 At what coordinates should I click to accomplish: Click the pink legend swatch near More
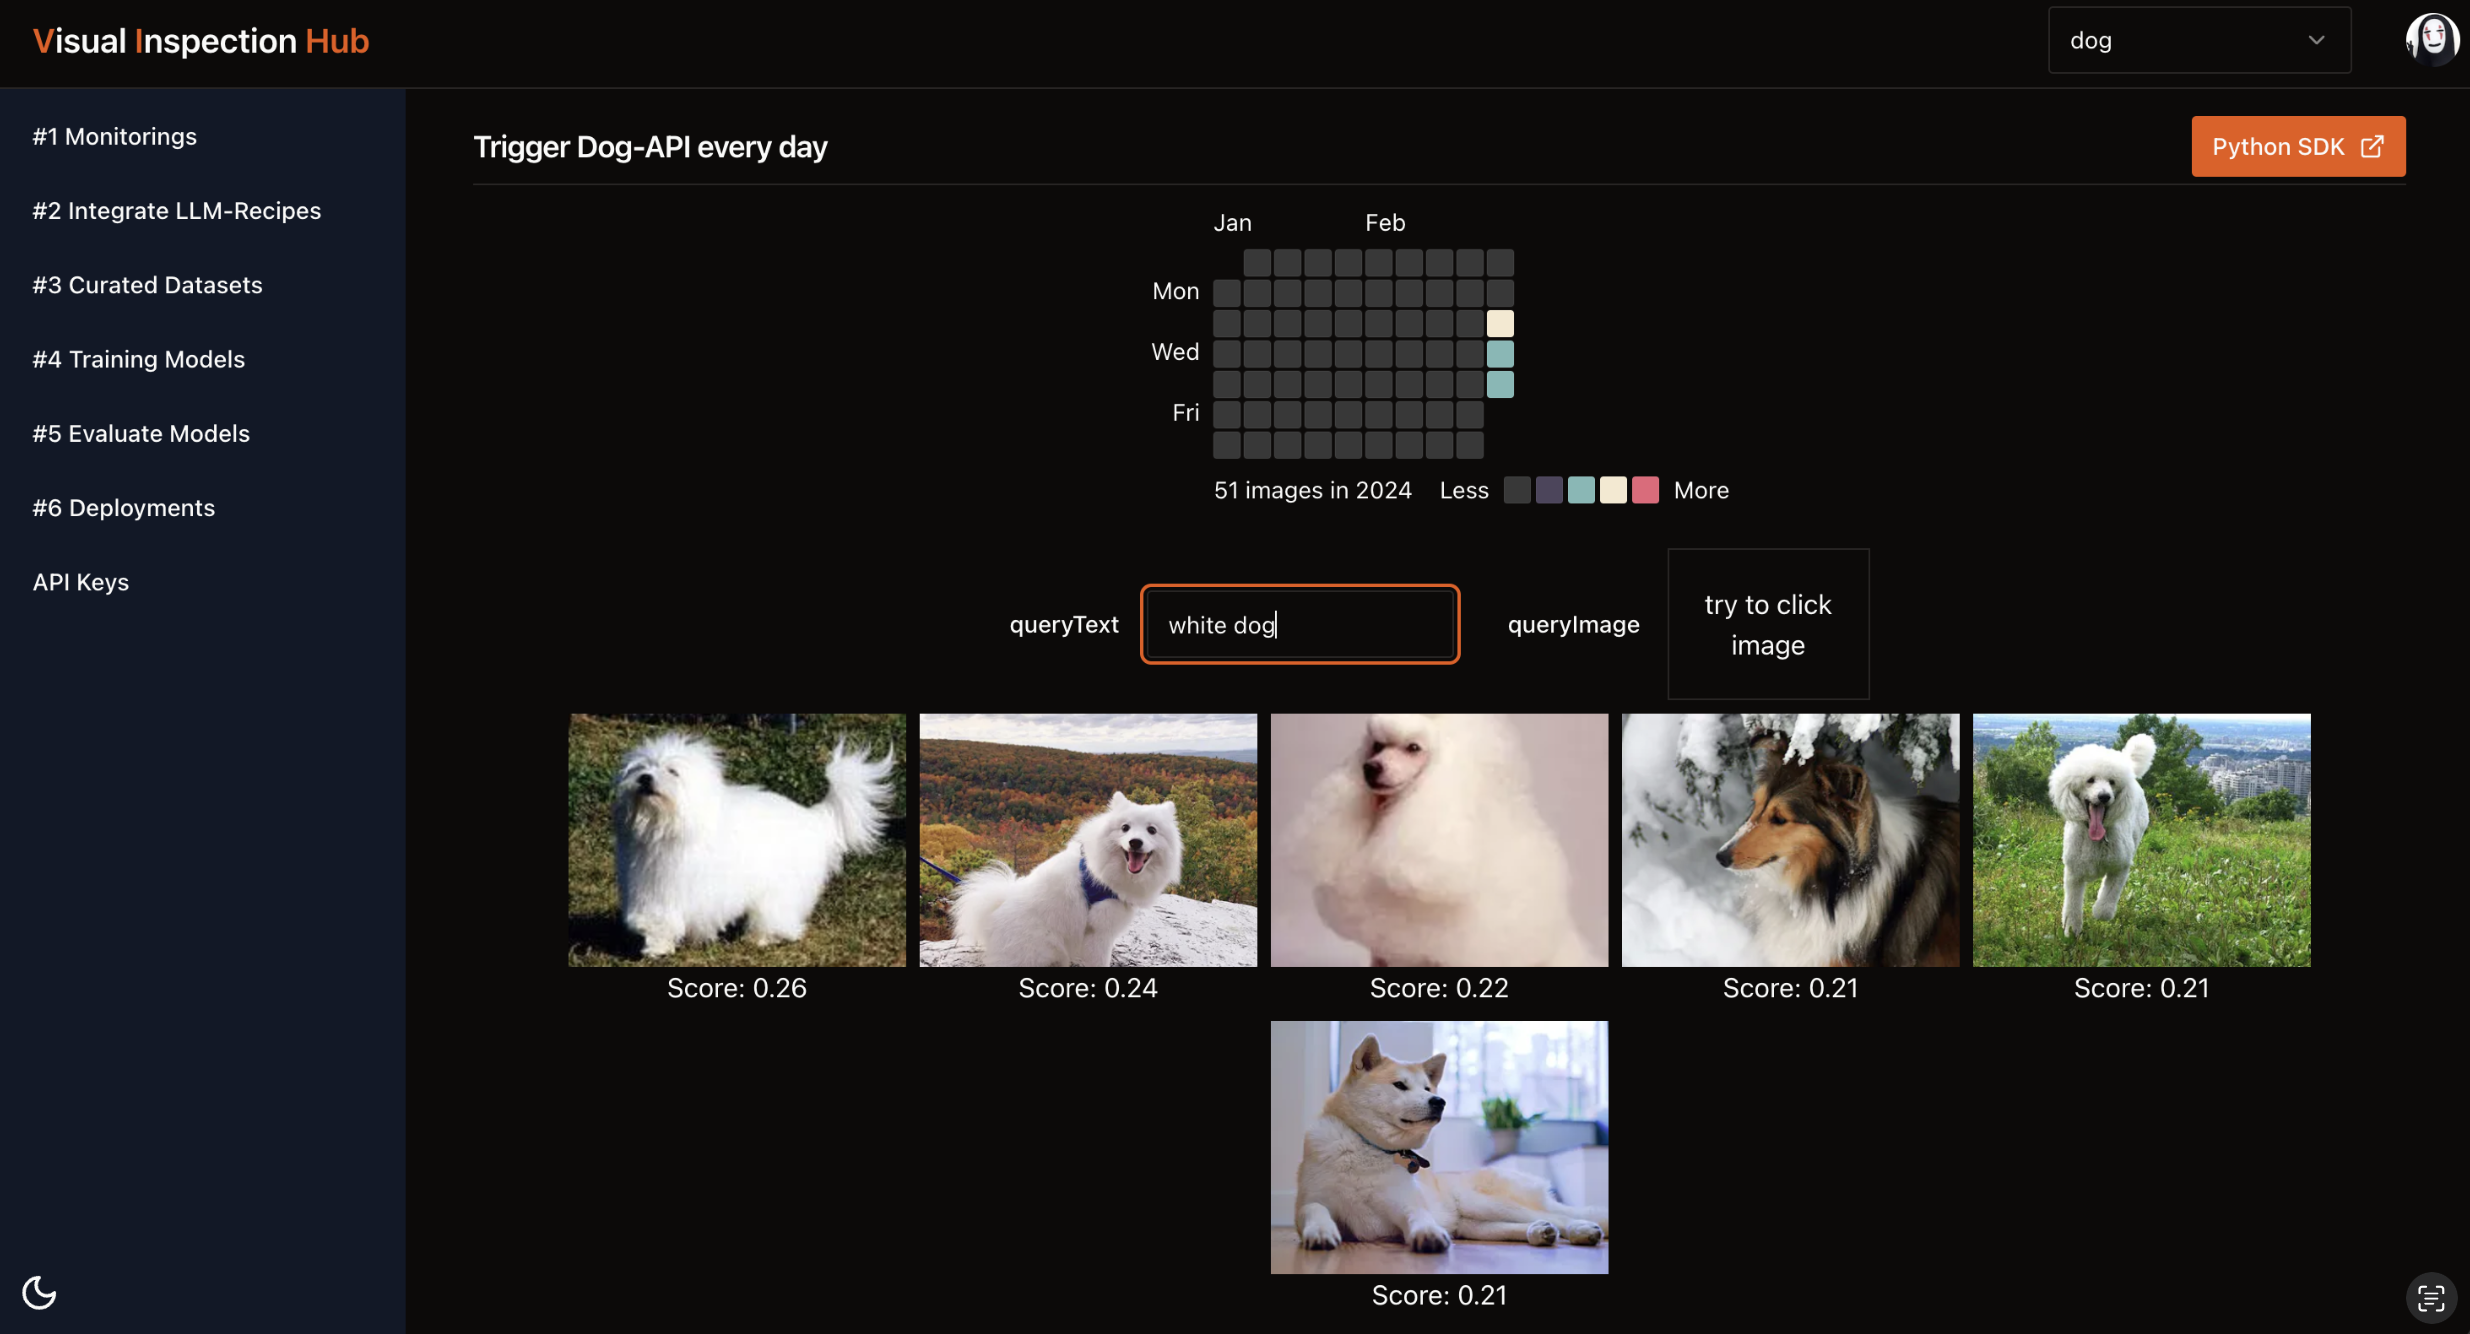click(1645, 490)
